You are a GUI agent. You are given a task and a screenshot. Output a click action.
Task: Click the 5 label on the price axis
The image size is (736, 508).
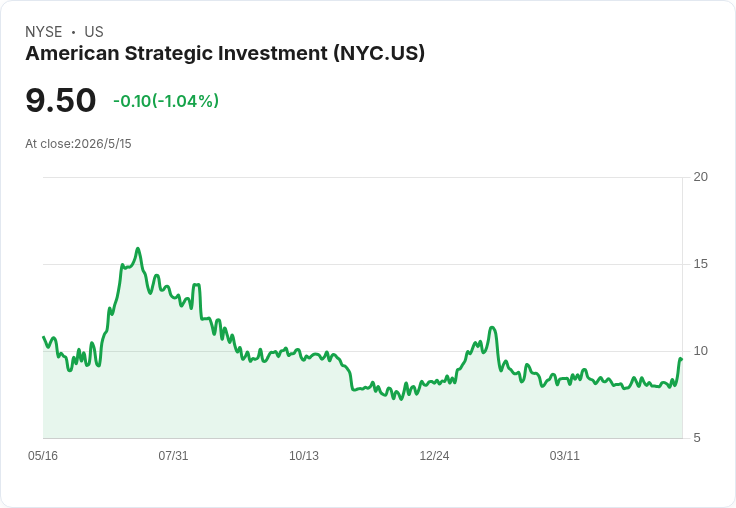[x=697, y=438]
